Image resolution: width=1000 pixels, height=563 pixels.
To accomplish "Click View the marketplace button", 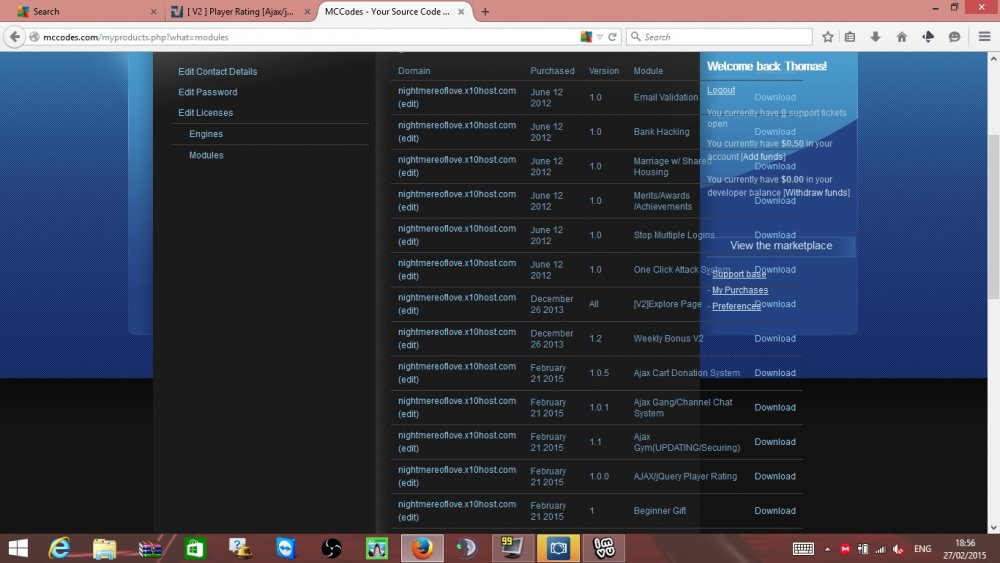I will click(x=780, y=246).
